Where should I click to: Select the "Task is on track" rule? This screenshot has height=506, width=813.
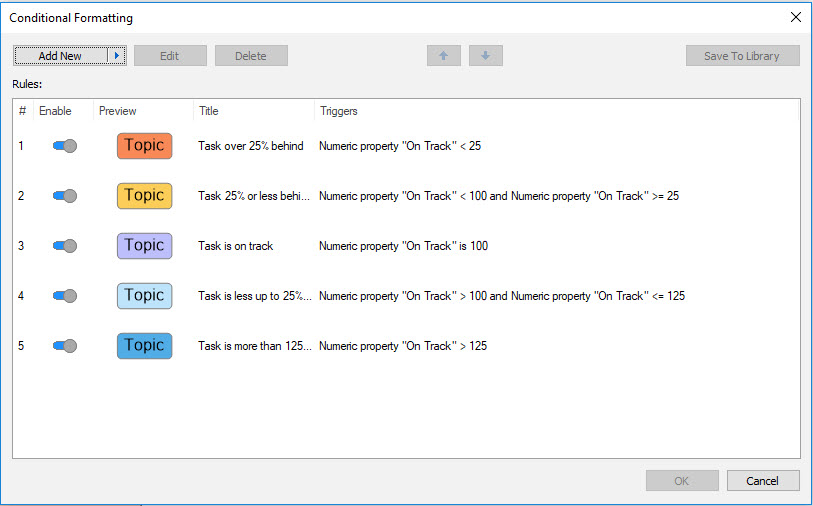(x=236, y=246)
